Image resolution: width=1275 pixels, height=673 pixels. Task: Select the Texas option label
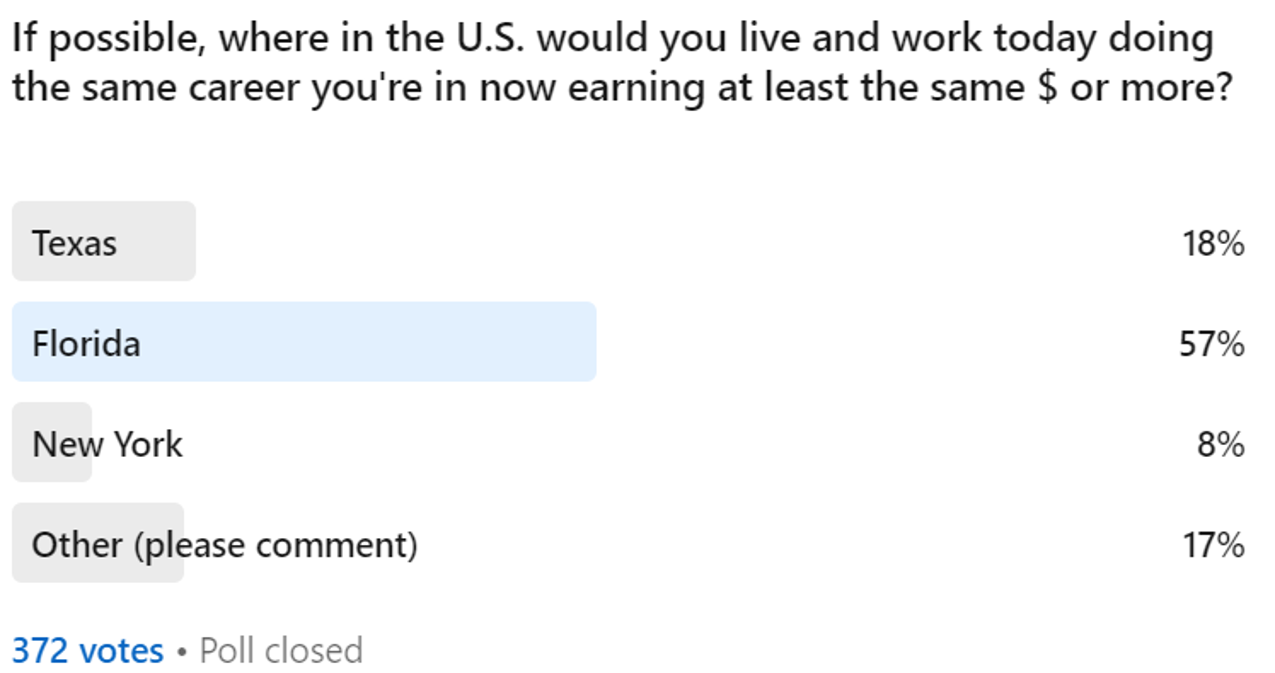pyautogui.click(x=74, y=243)
